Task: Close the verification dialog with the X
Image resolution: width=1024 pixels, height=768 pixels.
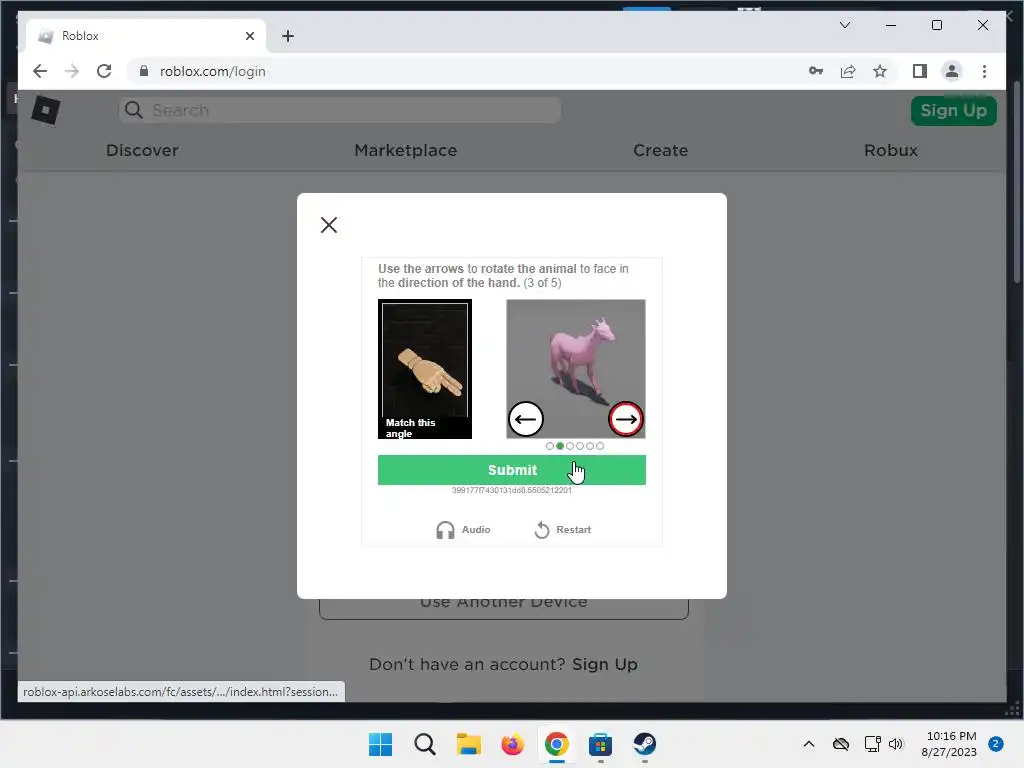Action: tap(329, 225)
